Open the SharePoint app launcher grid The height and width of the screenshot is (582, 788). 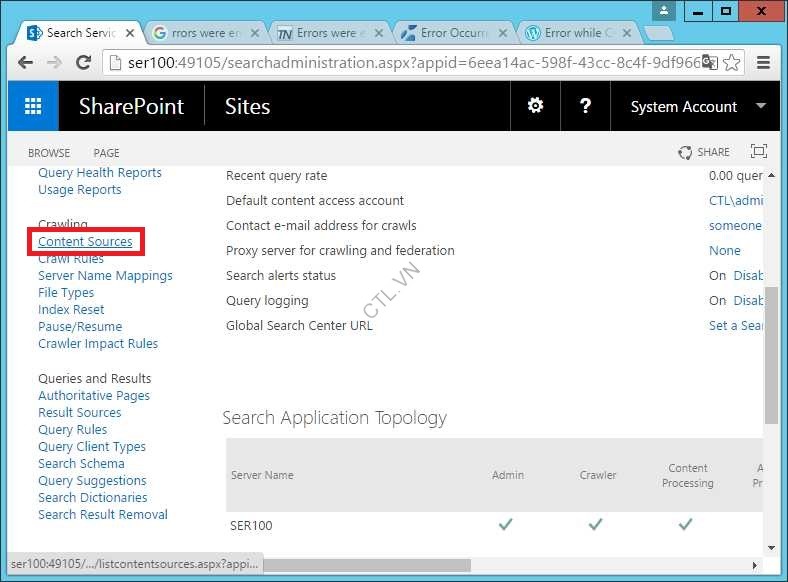click(x=33, y=107)
